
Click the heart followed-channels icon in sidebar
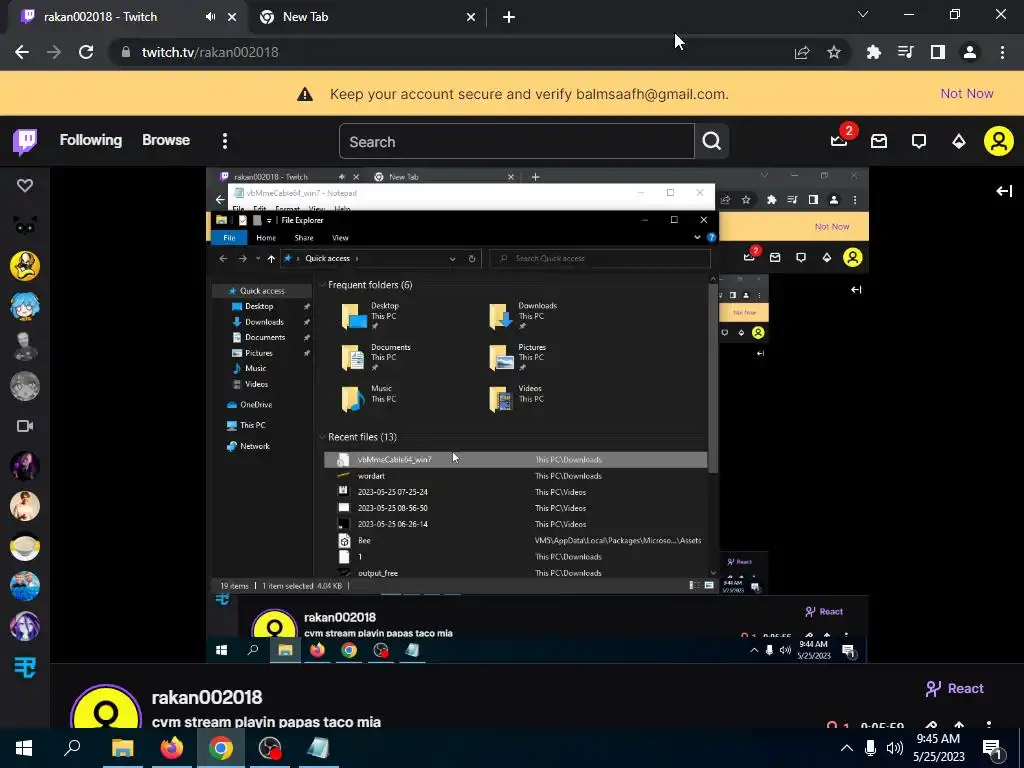pyautogui.click(x=25, y=186)
